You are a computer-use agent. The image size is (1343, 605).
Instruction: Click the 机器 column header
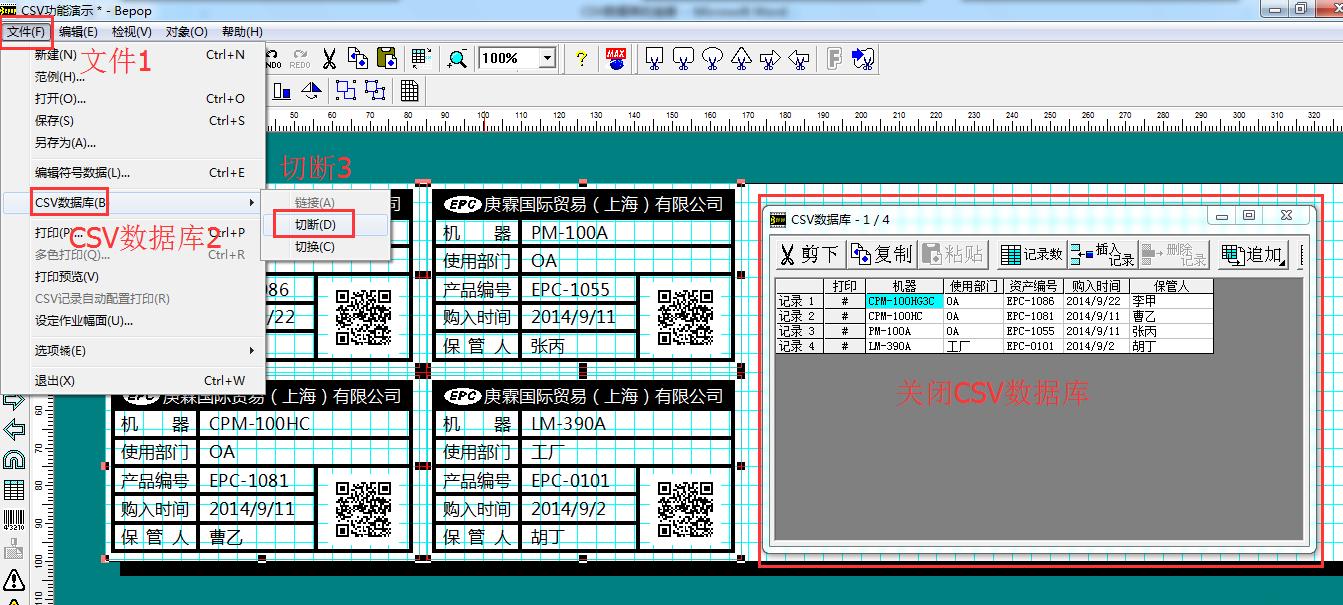pyautogui.click(x=904, y=286)
